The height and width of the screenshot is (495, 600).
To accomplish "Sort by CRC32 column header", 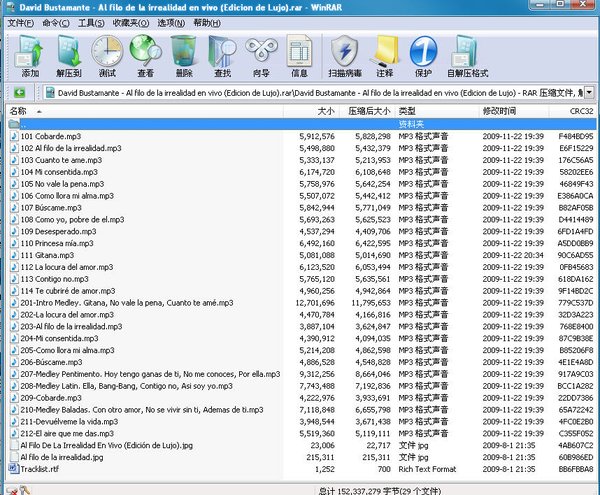I will coord(572,111).
